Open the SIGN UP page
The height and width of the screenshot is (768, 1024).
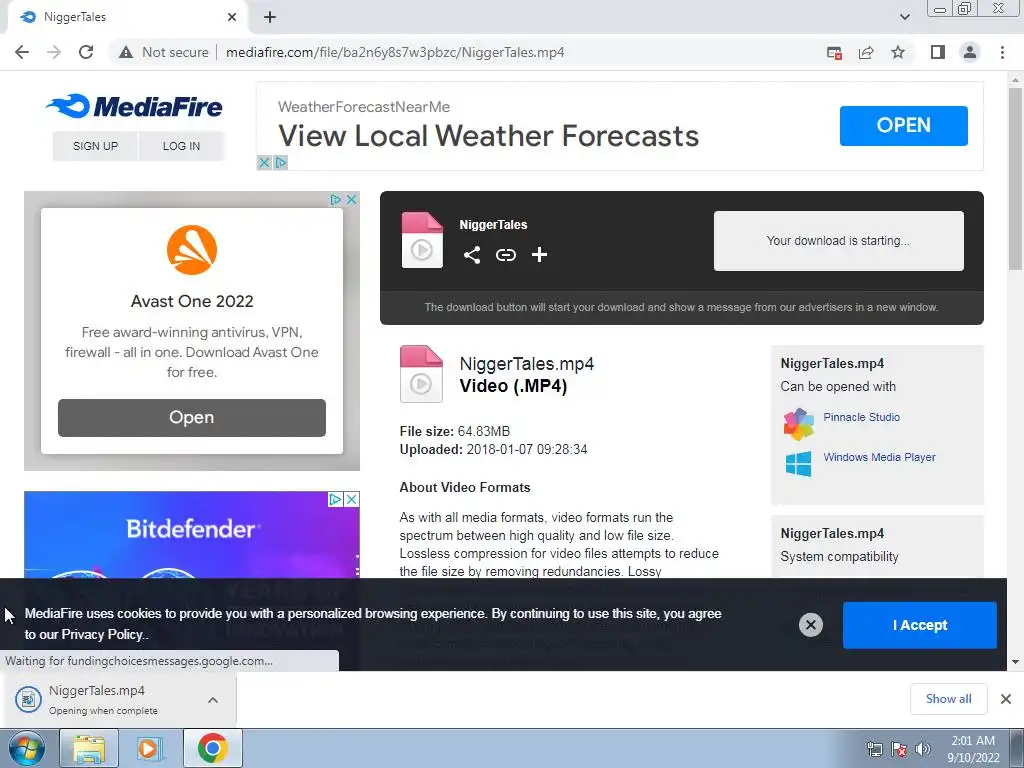95,146
